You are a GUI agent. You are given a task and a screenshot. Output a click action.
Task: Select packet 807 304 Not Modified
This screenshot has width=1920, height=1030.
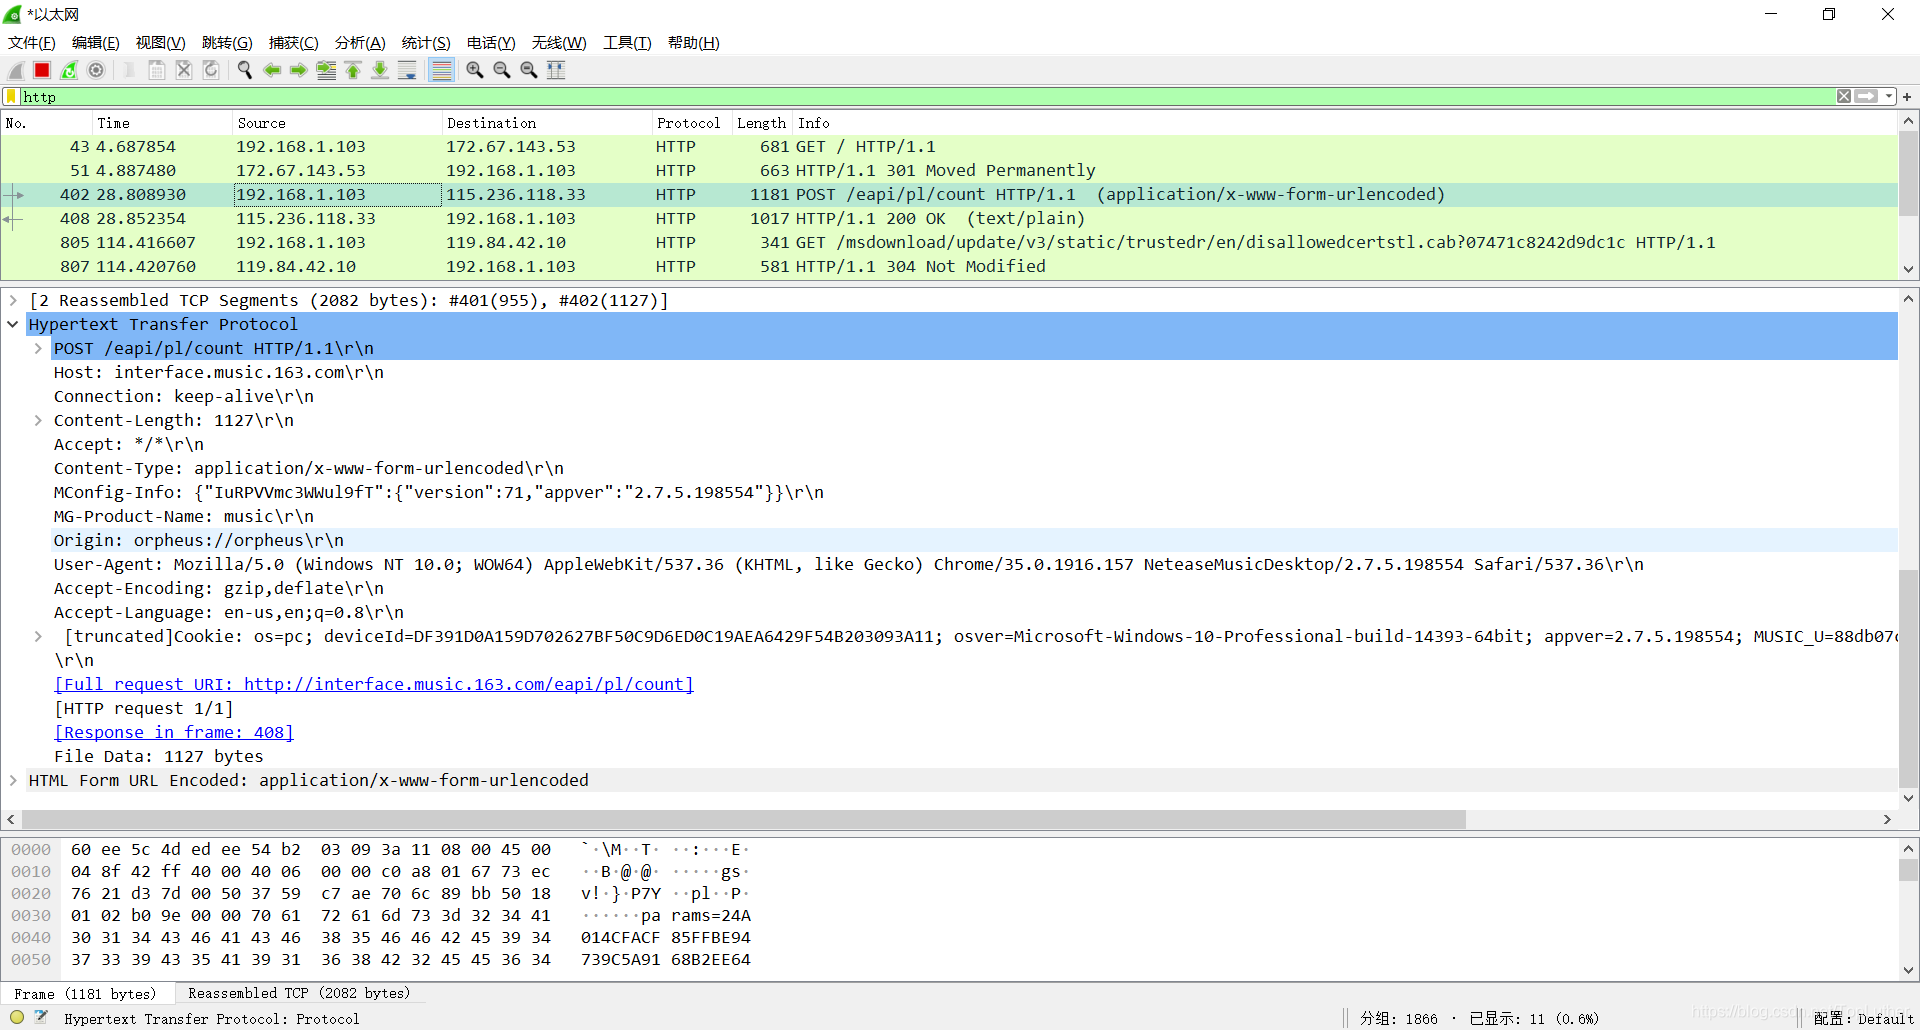tap(949, 266)
